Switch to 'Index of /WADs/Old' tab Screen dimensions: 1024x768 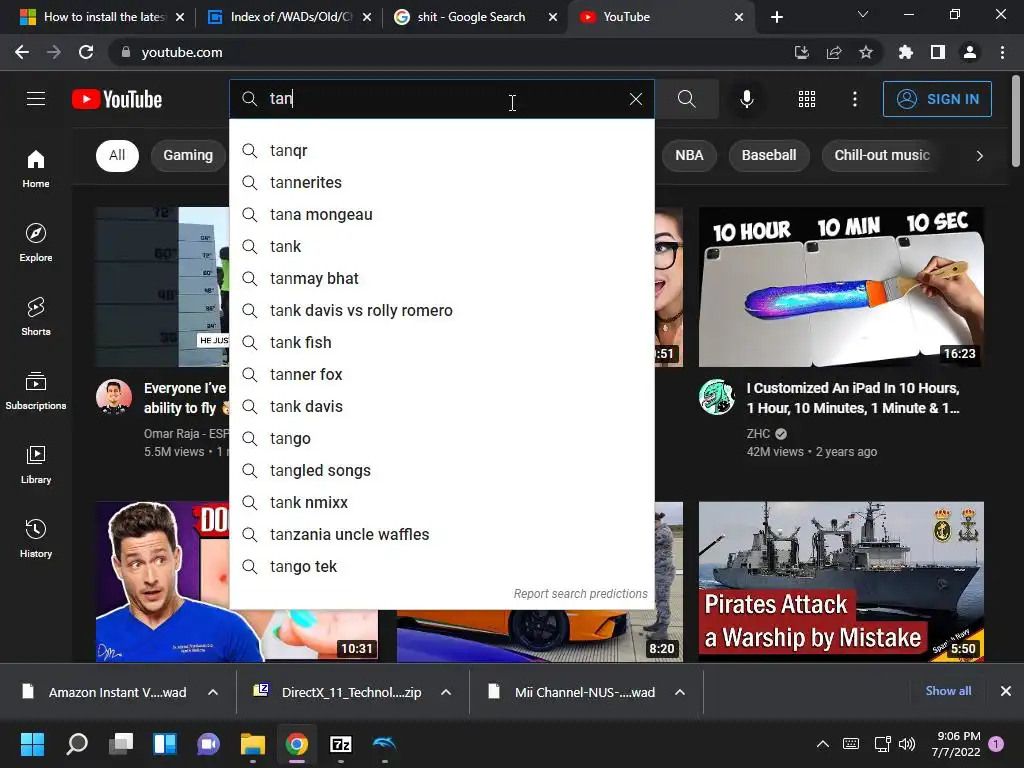click(x=289, y=17)
